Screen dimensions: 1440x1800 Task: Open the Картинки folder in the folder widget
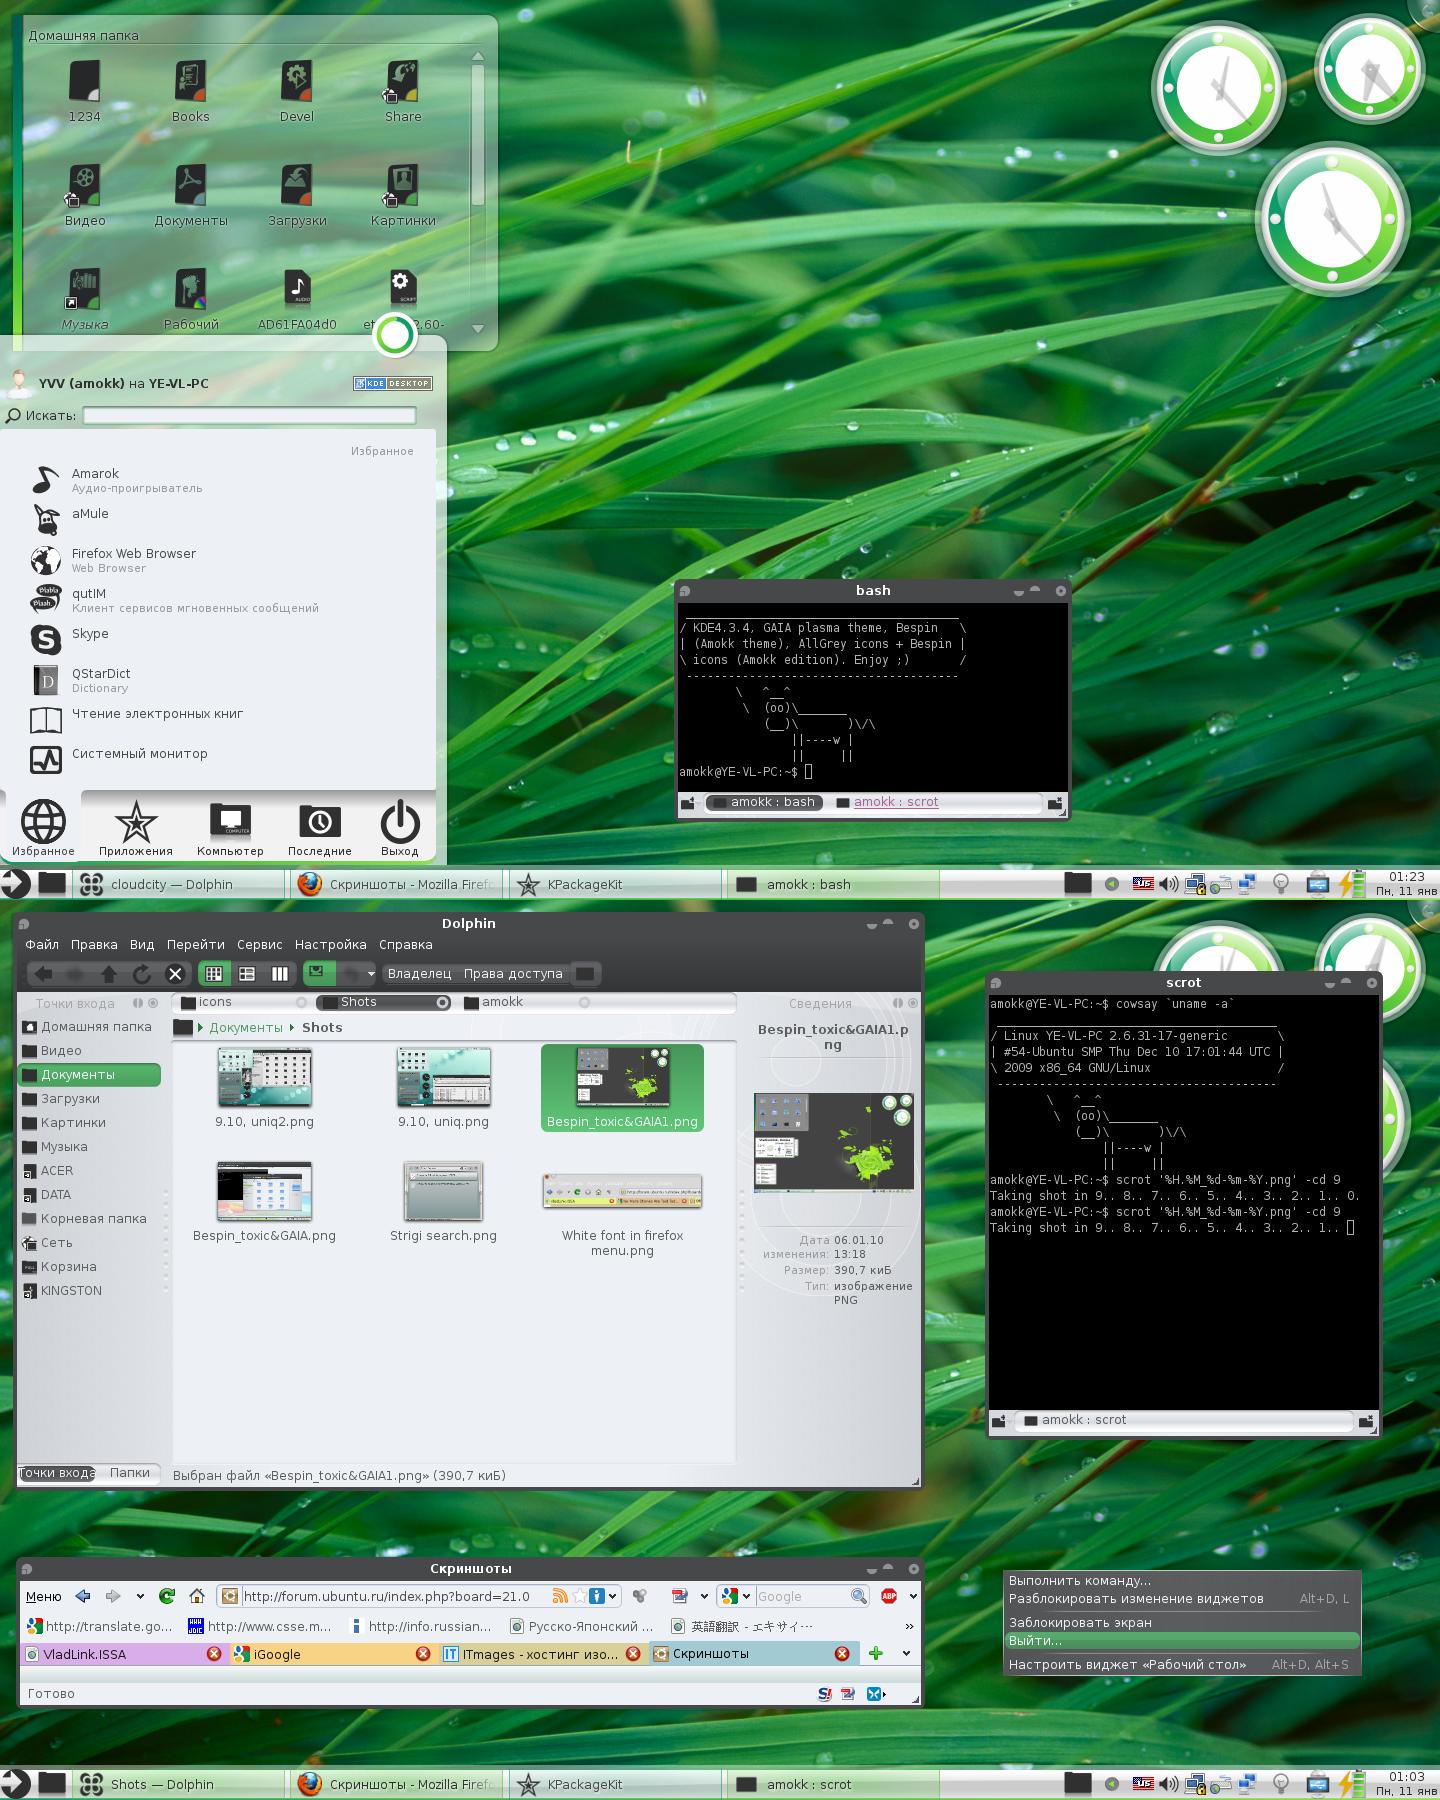pyautogui.click(x=403, y=195)
